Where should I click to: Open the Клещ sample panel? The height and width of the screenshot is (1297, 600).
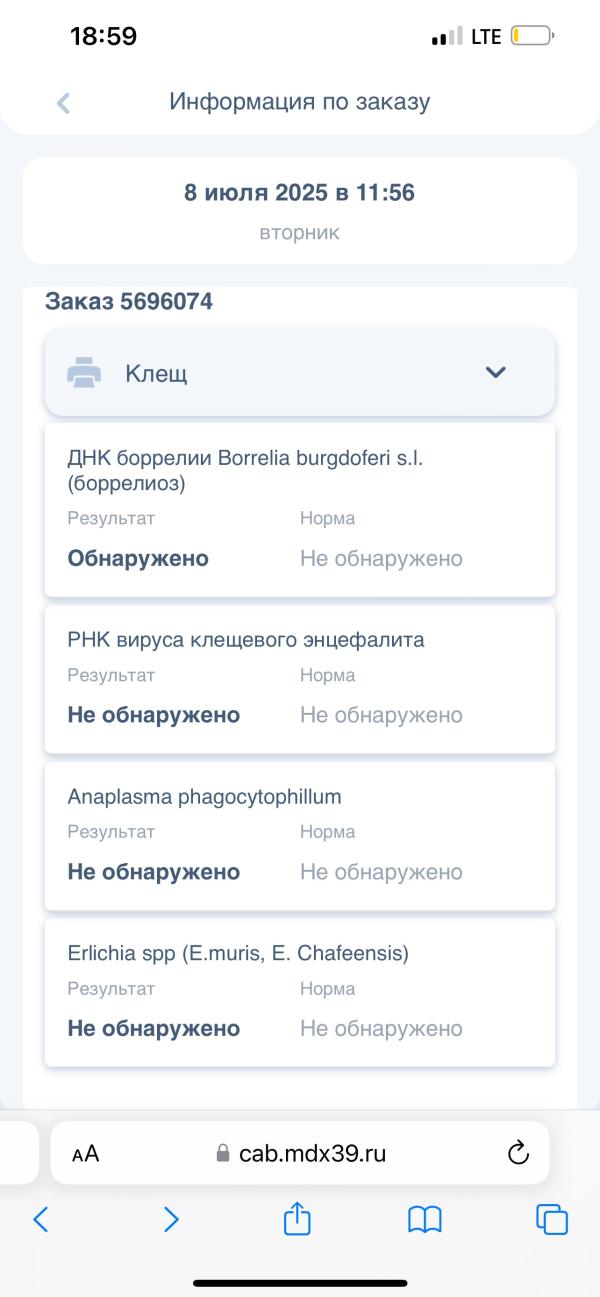point(300,373)
